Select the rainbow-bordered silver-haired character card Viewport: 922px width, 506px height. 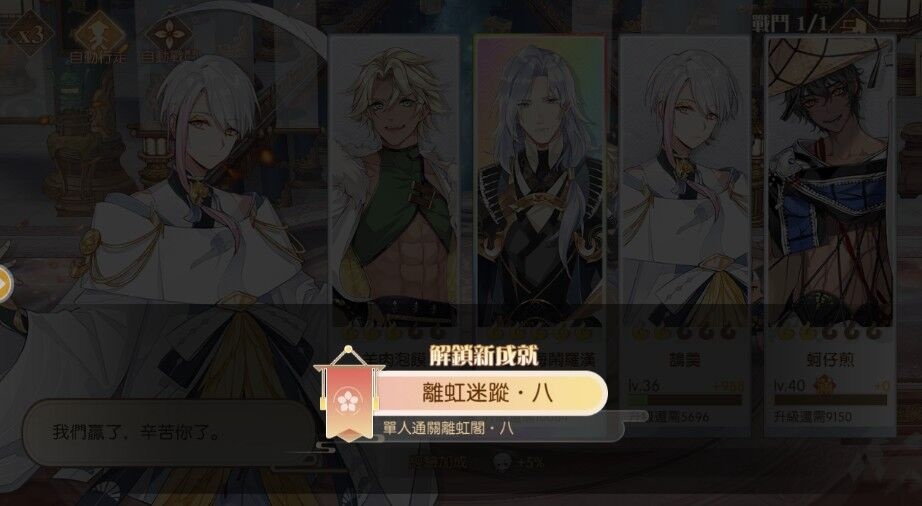[539, 180]
